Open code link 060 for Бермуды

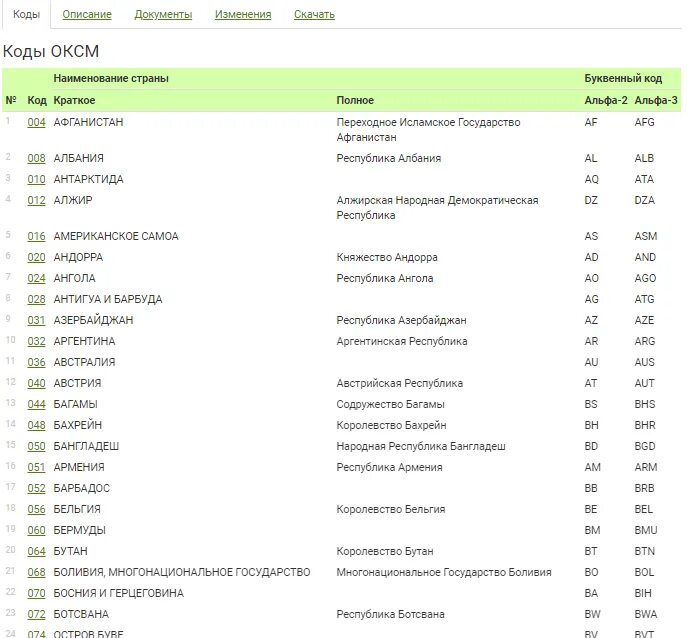[36, 531]
